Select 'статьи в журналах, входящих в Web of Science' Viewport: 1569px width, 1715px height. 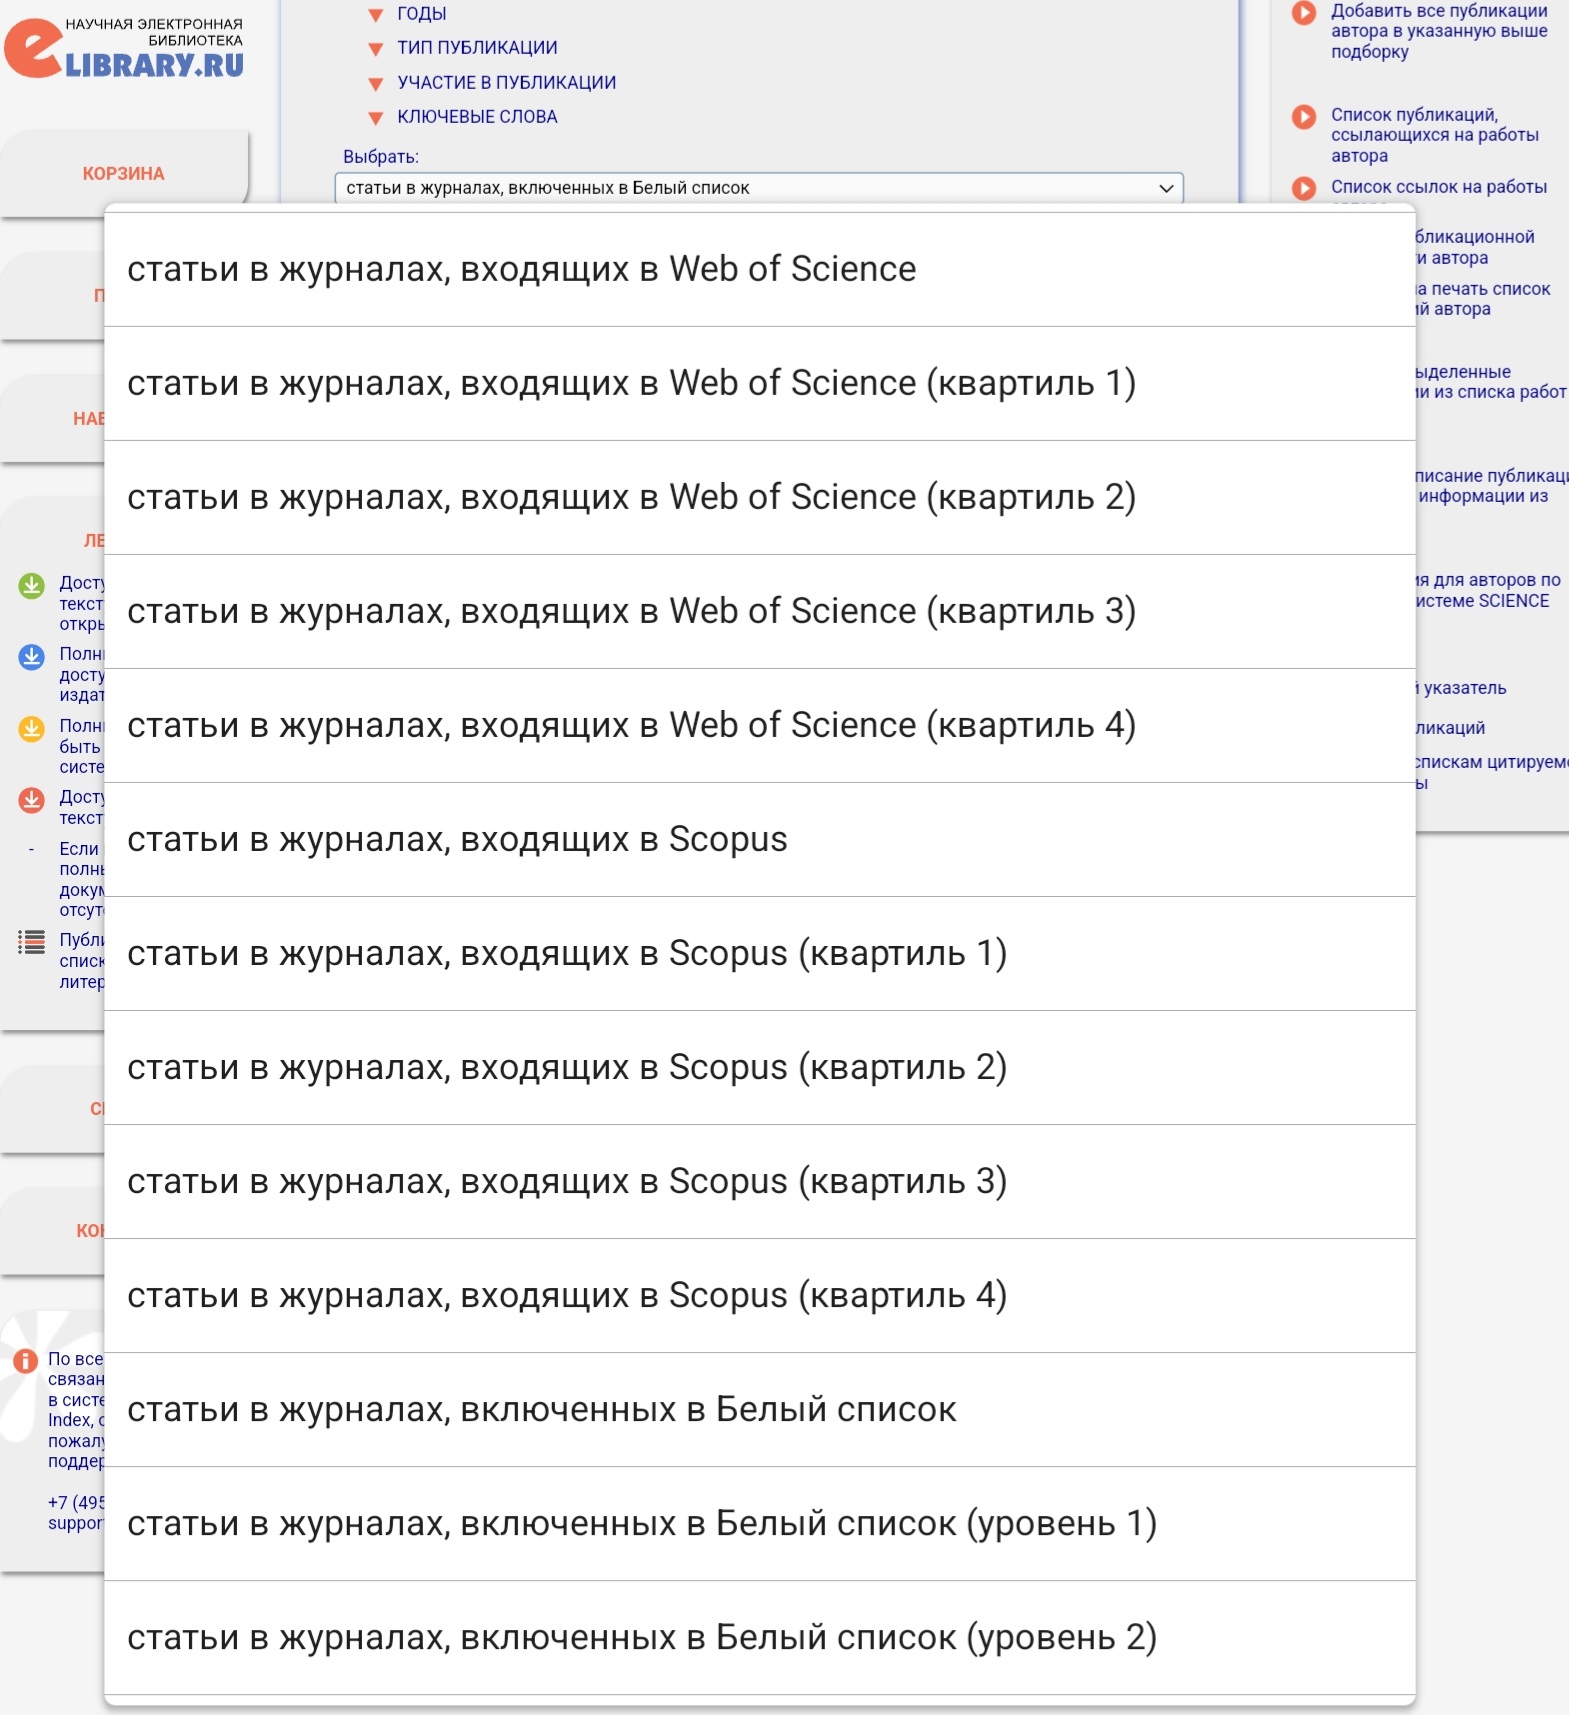coord(760,269)
